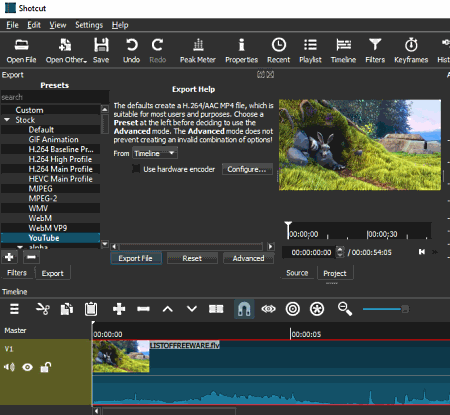Select the HEVC Main Profile preset
Screen dimensions: 450x415
(50, 179)
